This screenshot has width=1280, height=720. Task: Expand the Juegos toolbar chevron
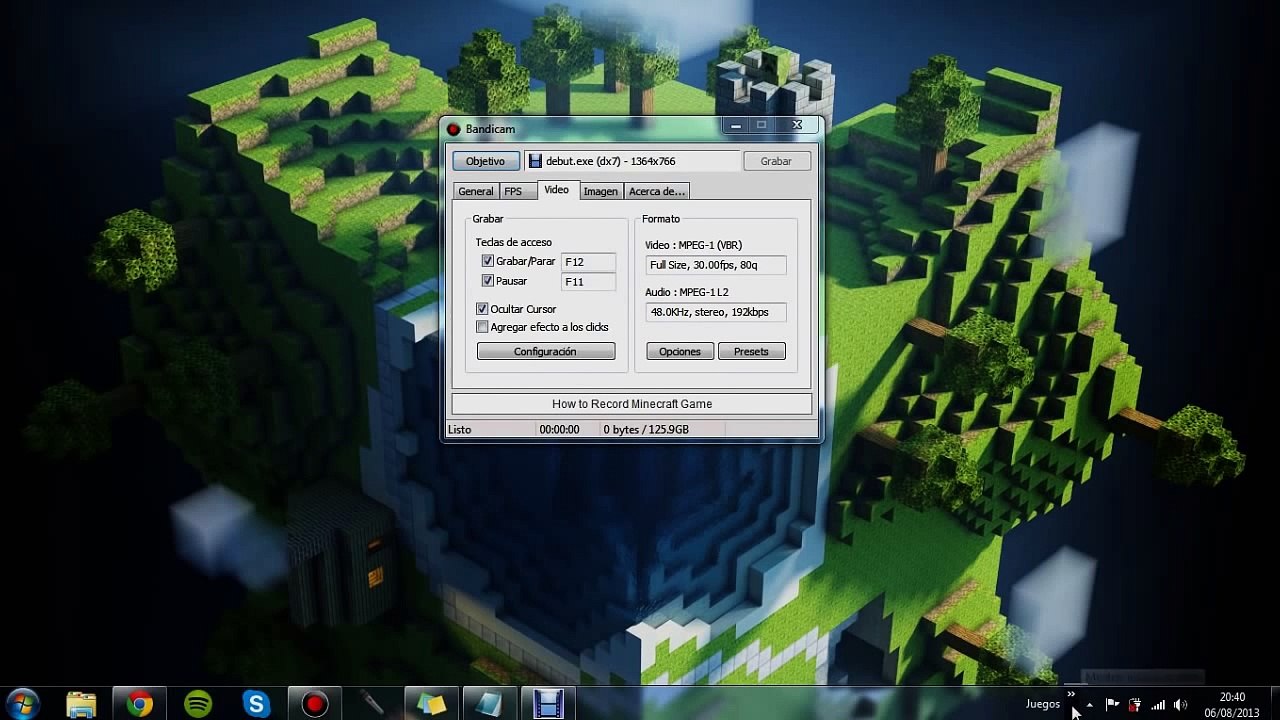pos(1071,694)
